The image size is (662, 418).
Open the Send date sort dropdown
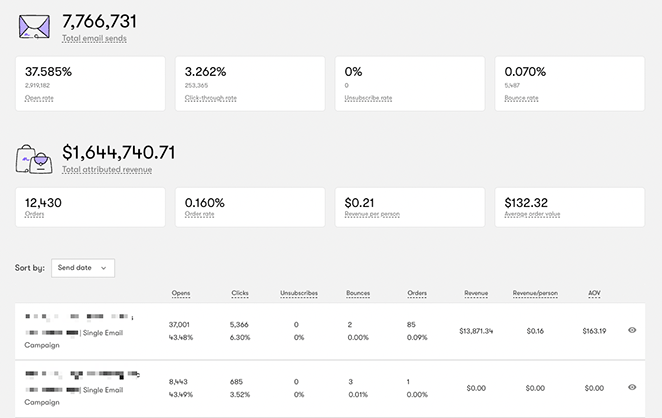click(x=83, y=268)
